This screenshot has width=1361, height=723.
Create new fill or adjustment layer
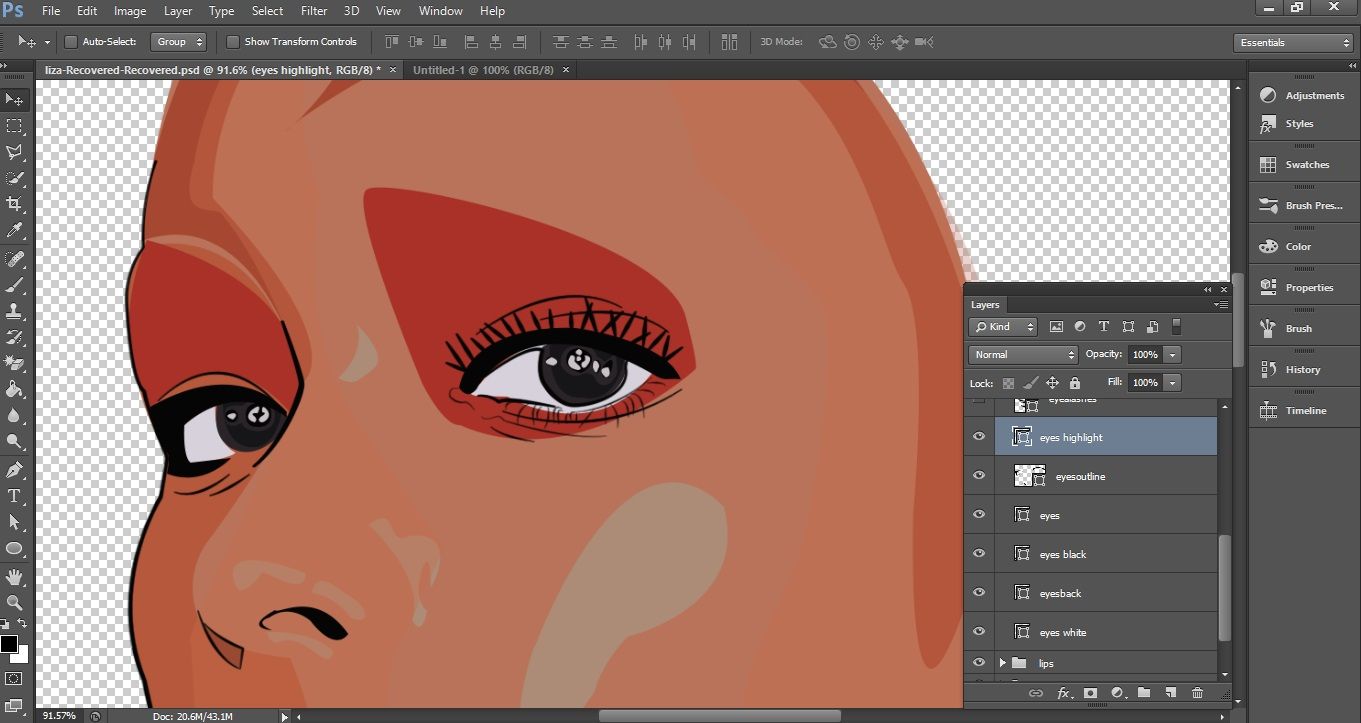(1117, 693)
